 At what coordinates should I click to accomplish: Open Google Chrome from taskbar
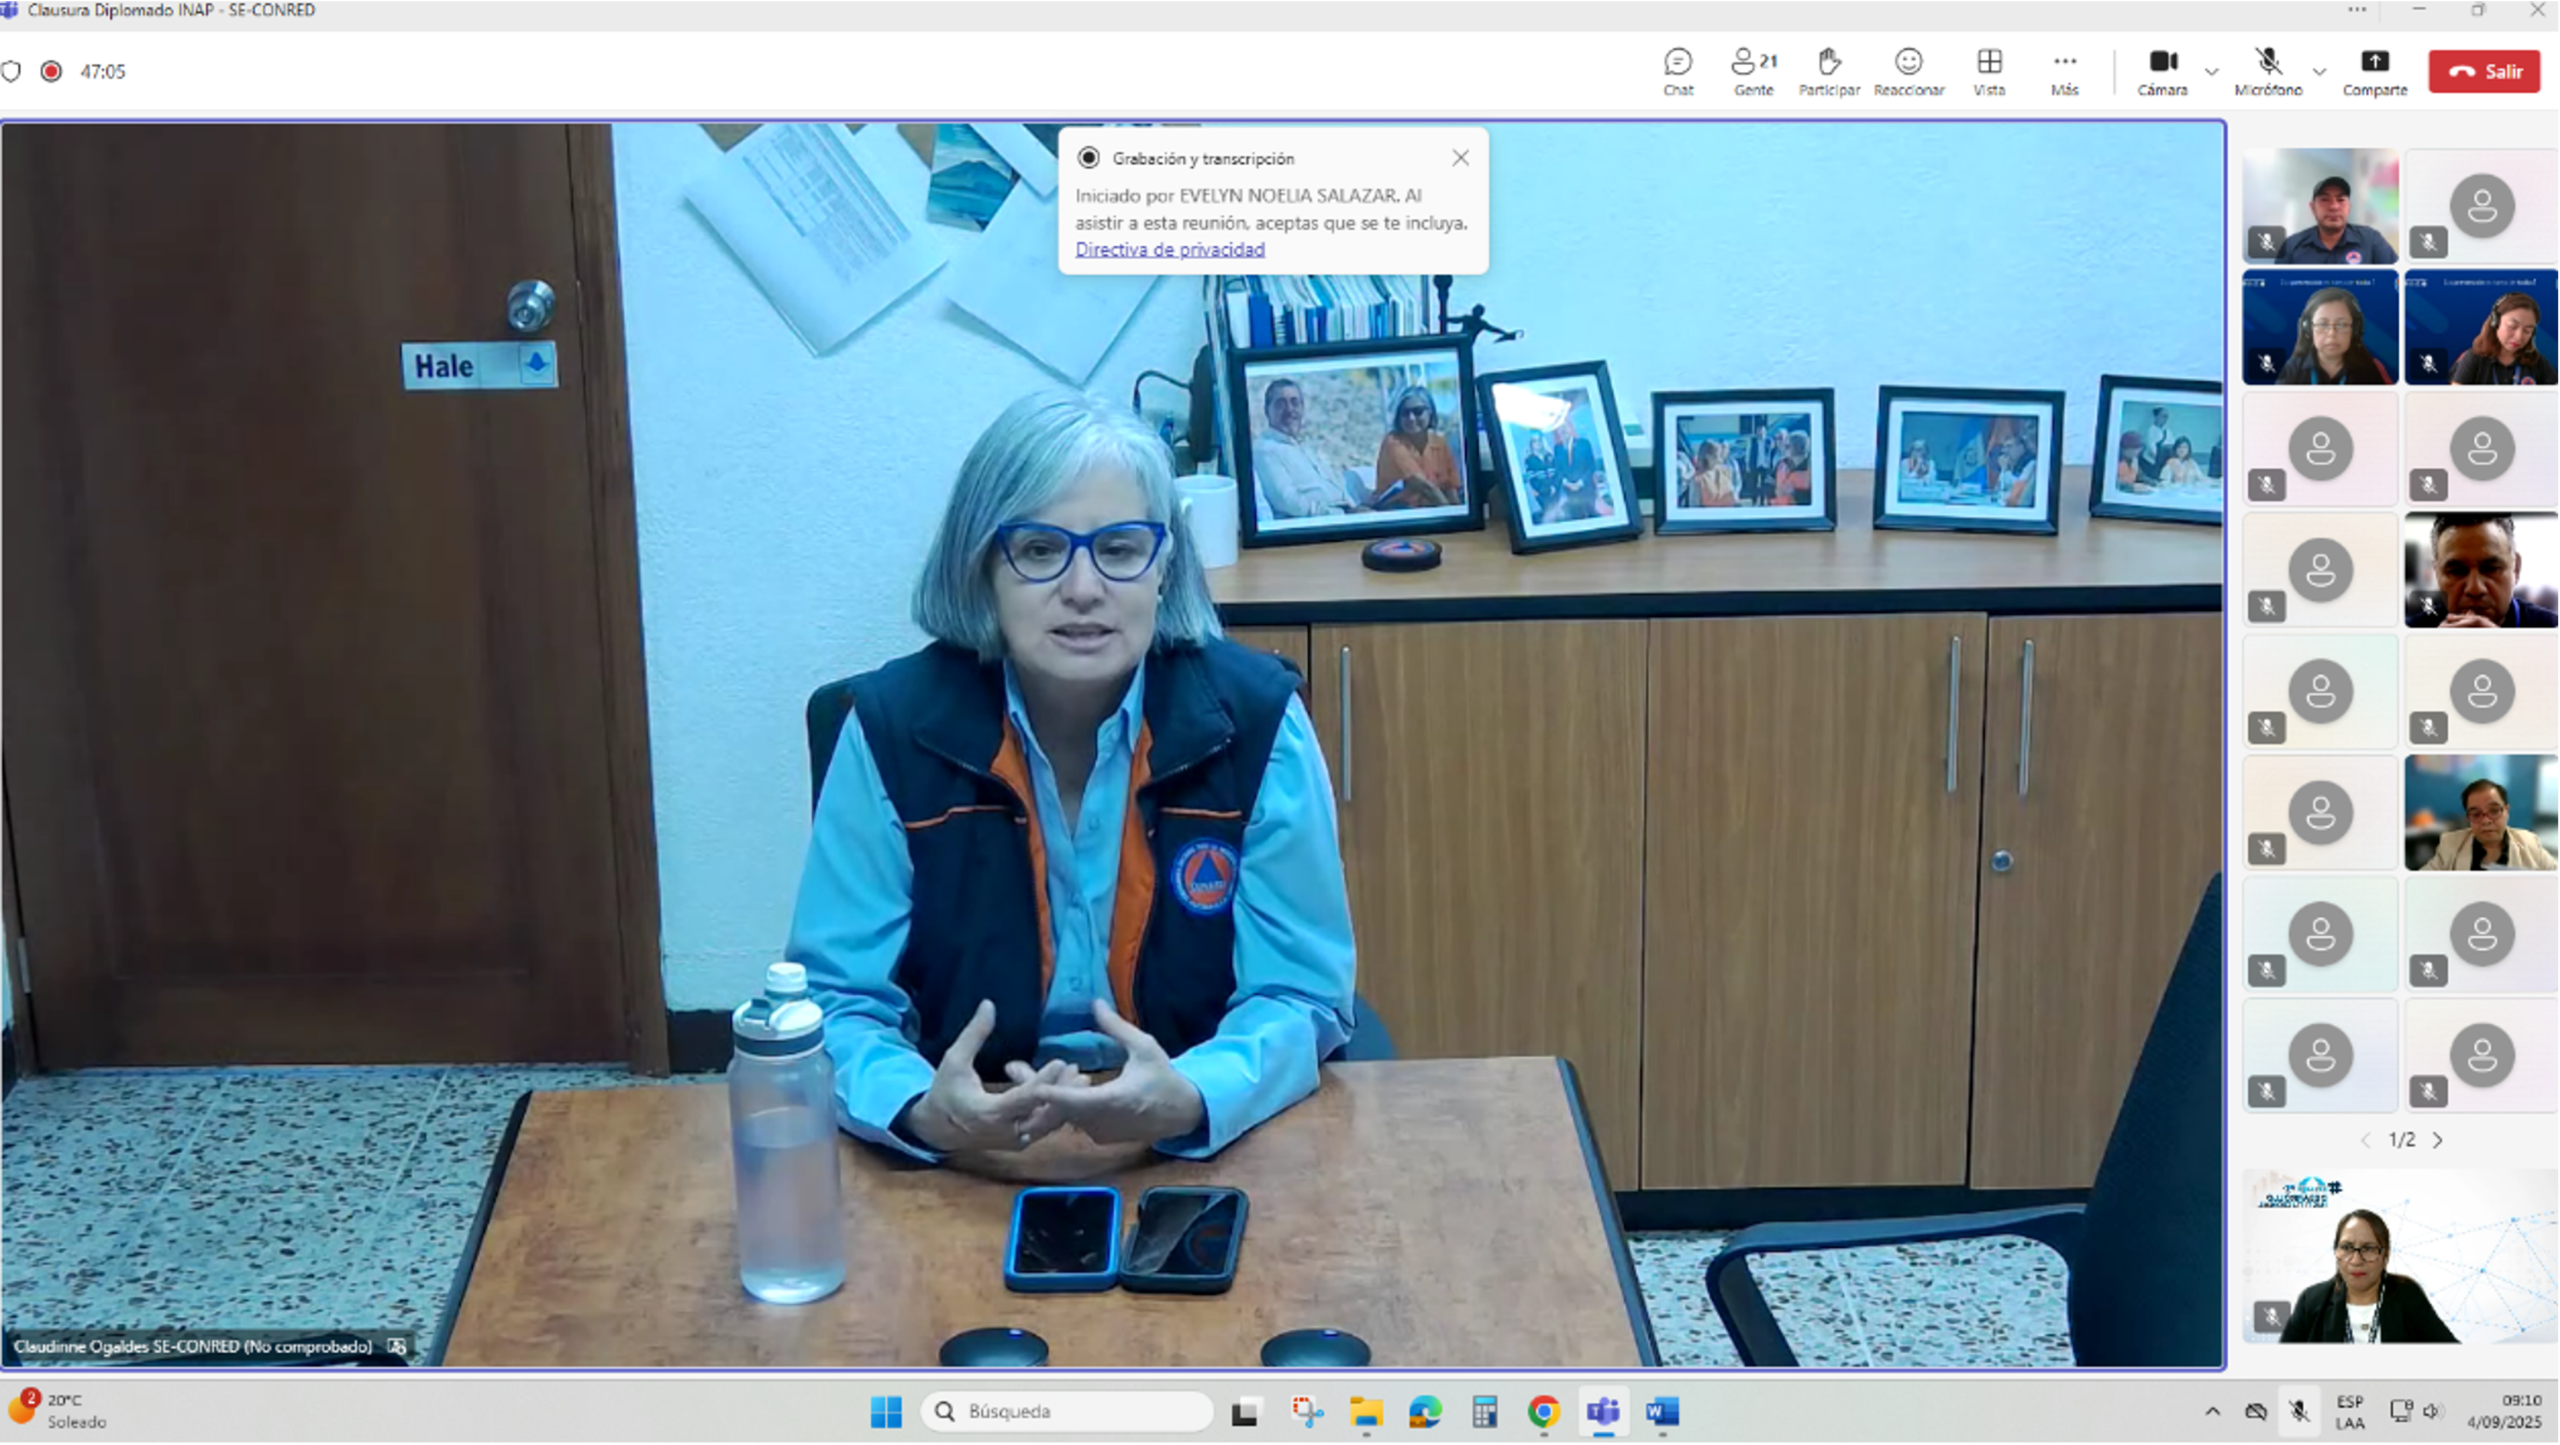1544,1412
